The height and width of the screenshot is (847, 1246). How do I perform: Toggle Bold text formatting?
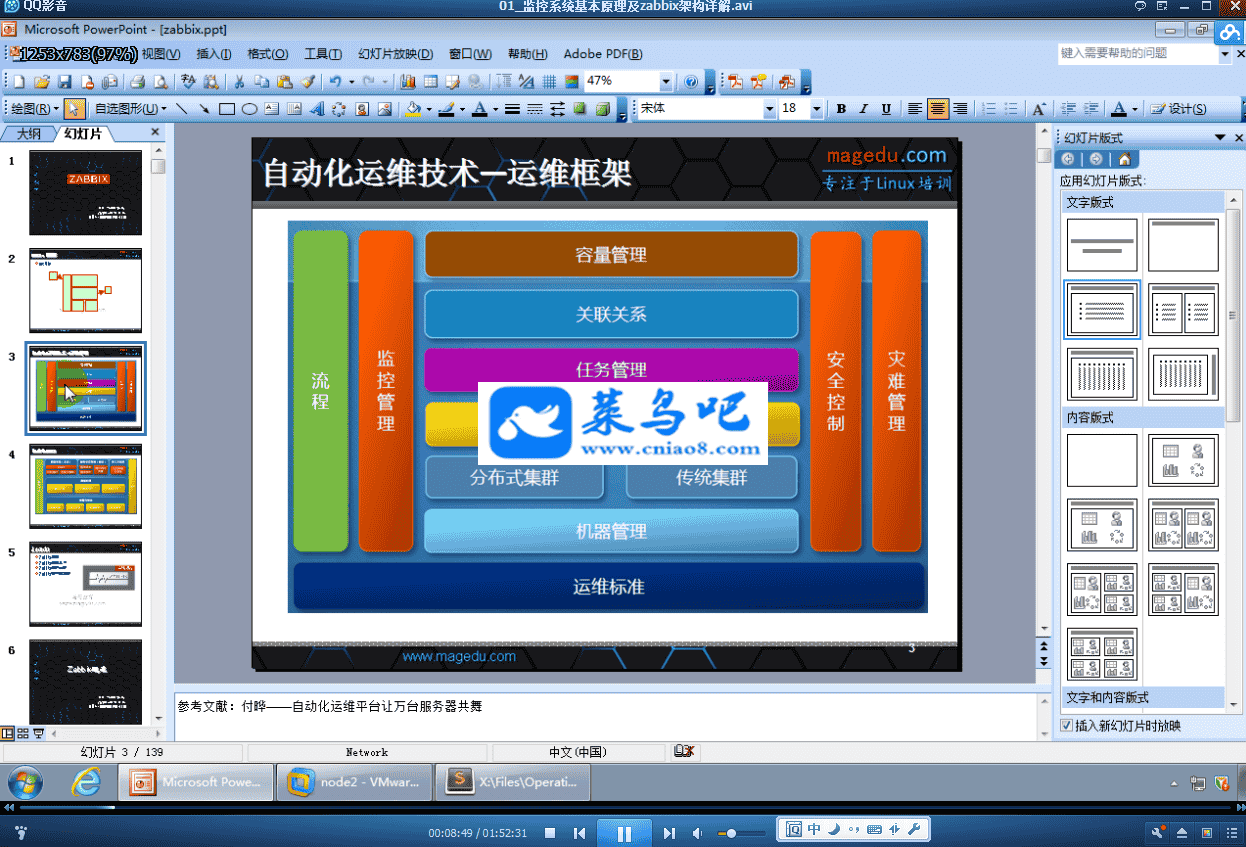tap(841, 109)
